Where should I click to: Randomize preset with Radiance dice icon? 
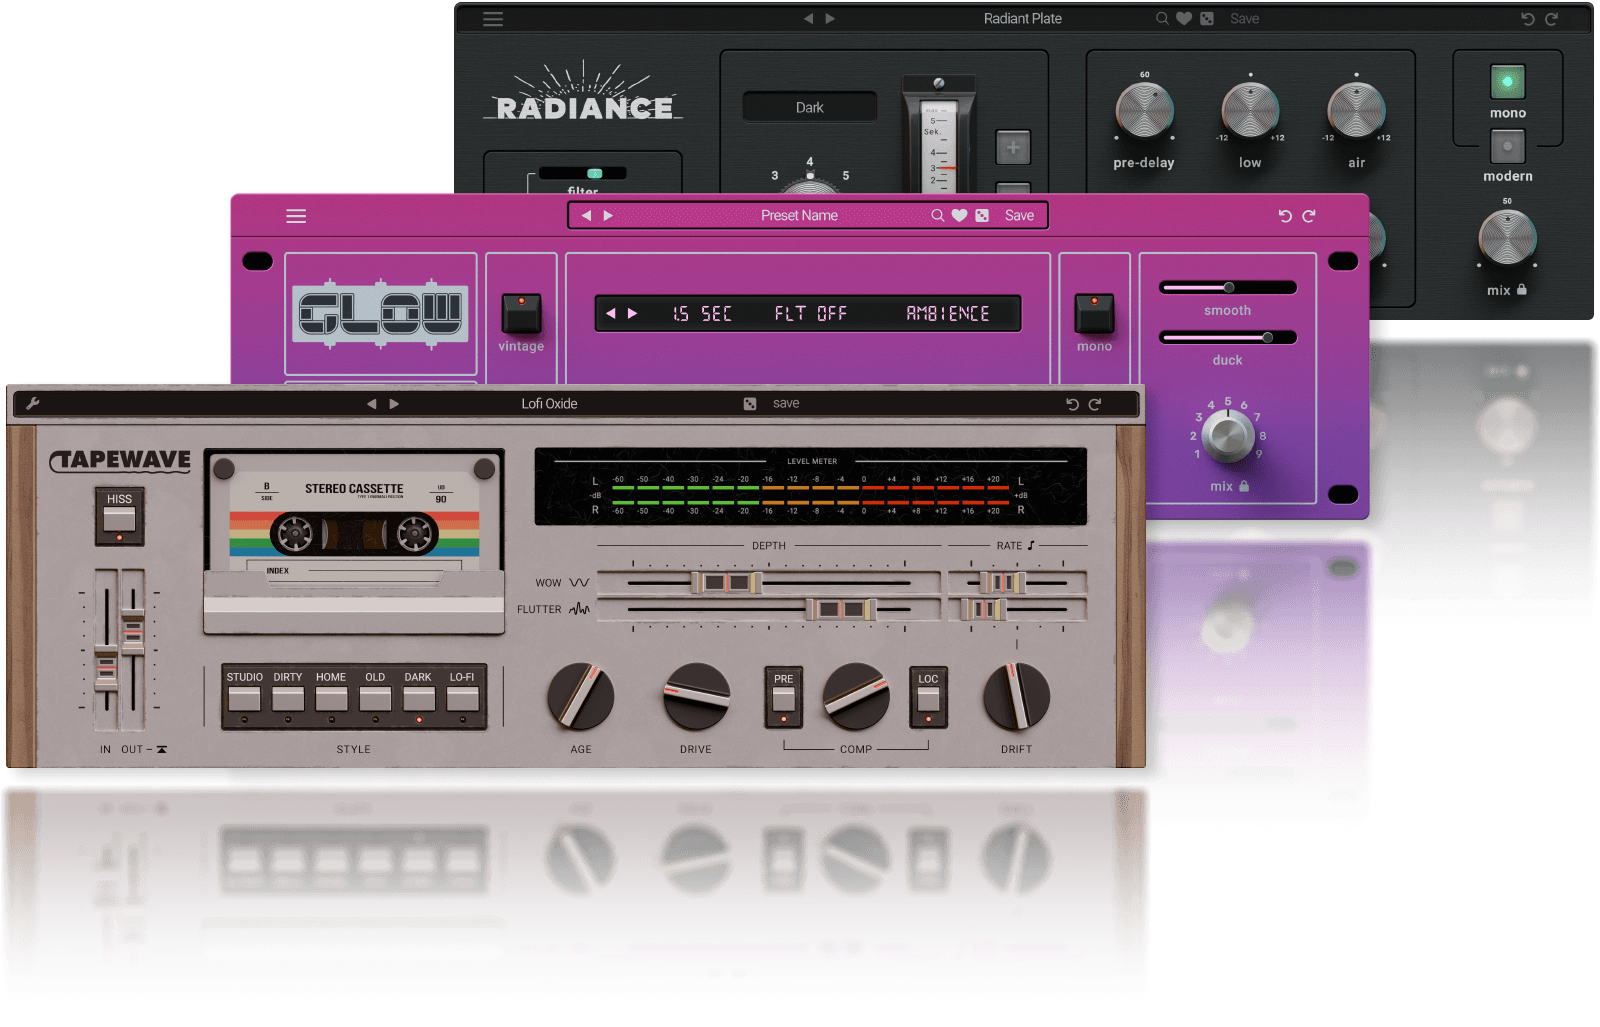pyautogui.click(x=1207, y=19)
